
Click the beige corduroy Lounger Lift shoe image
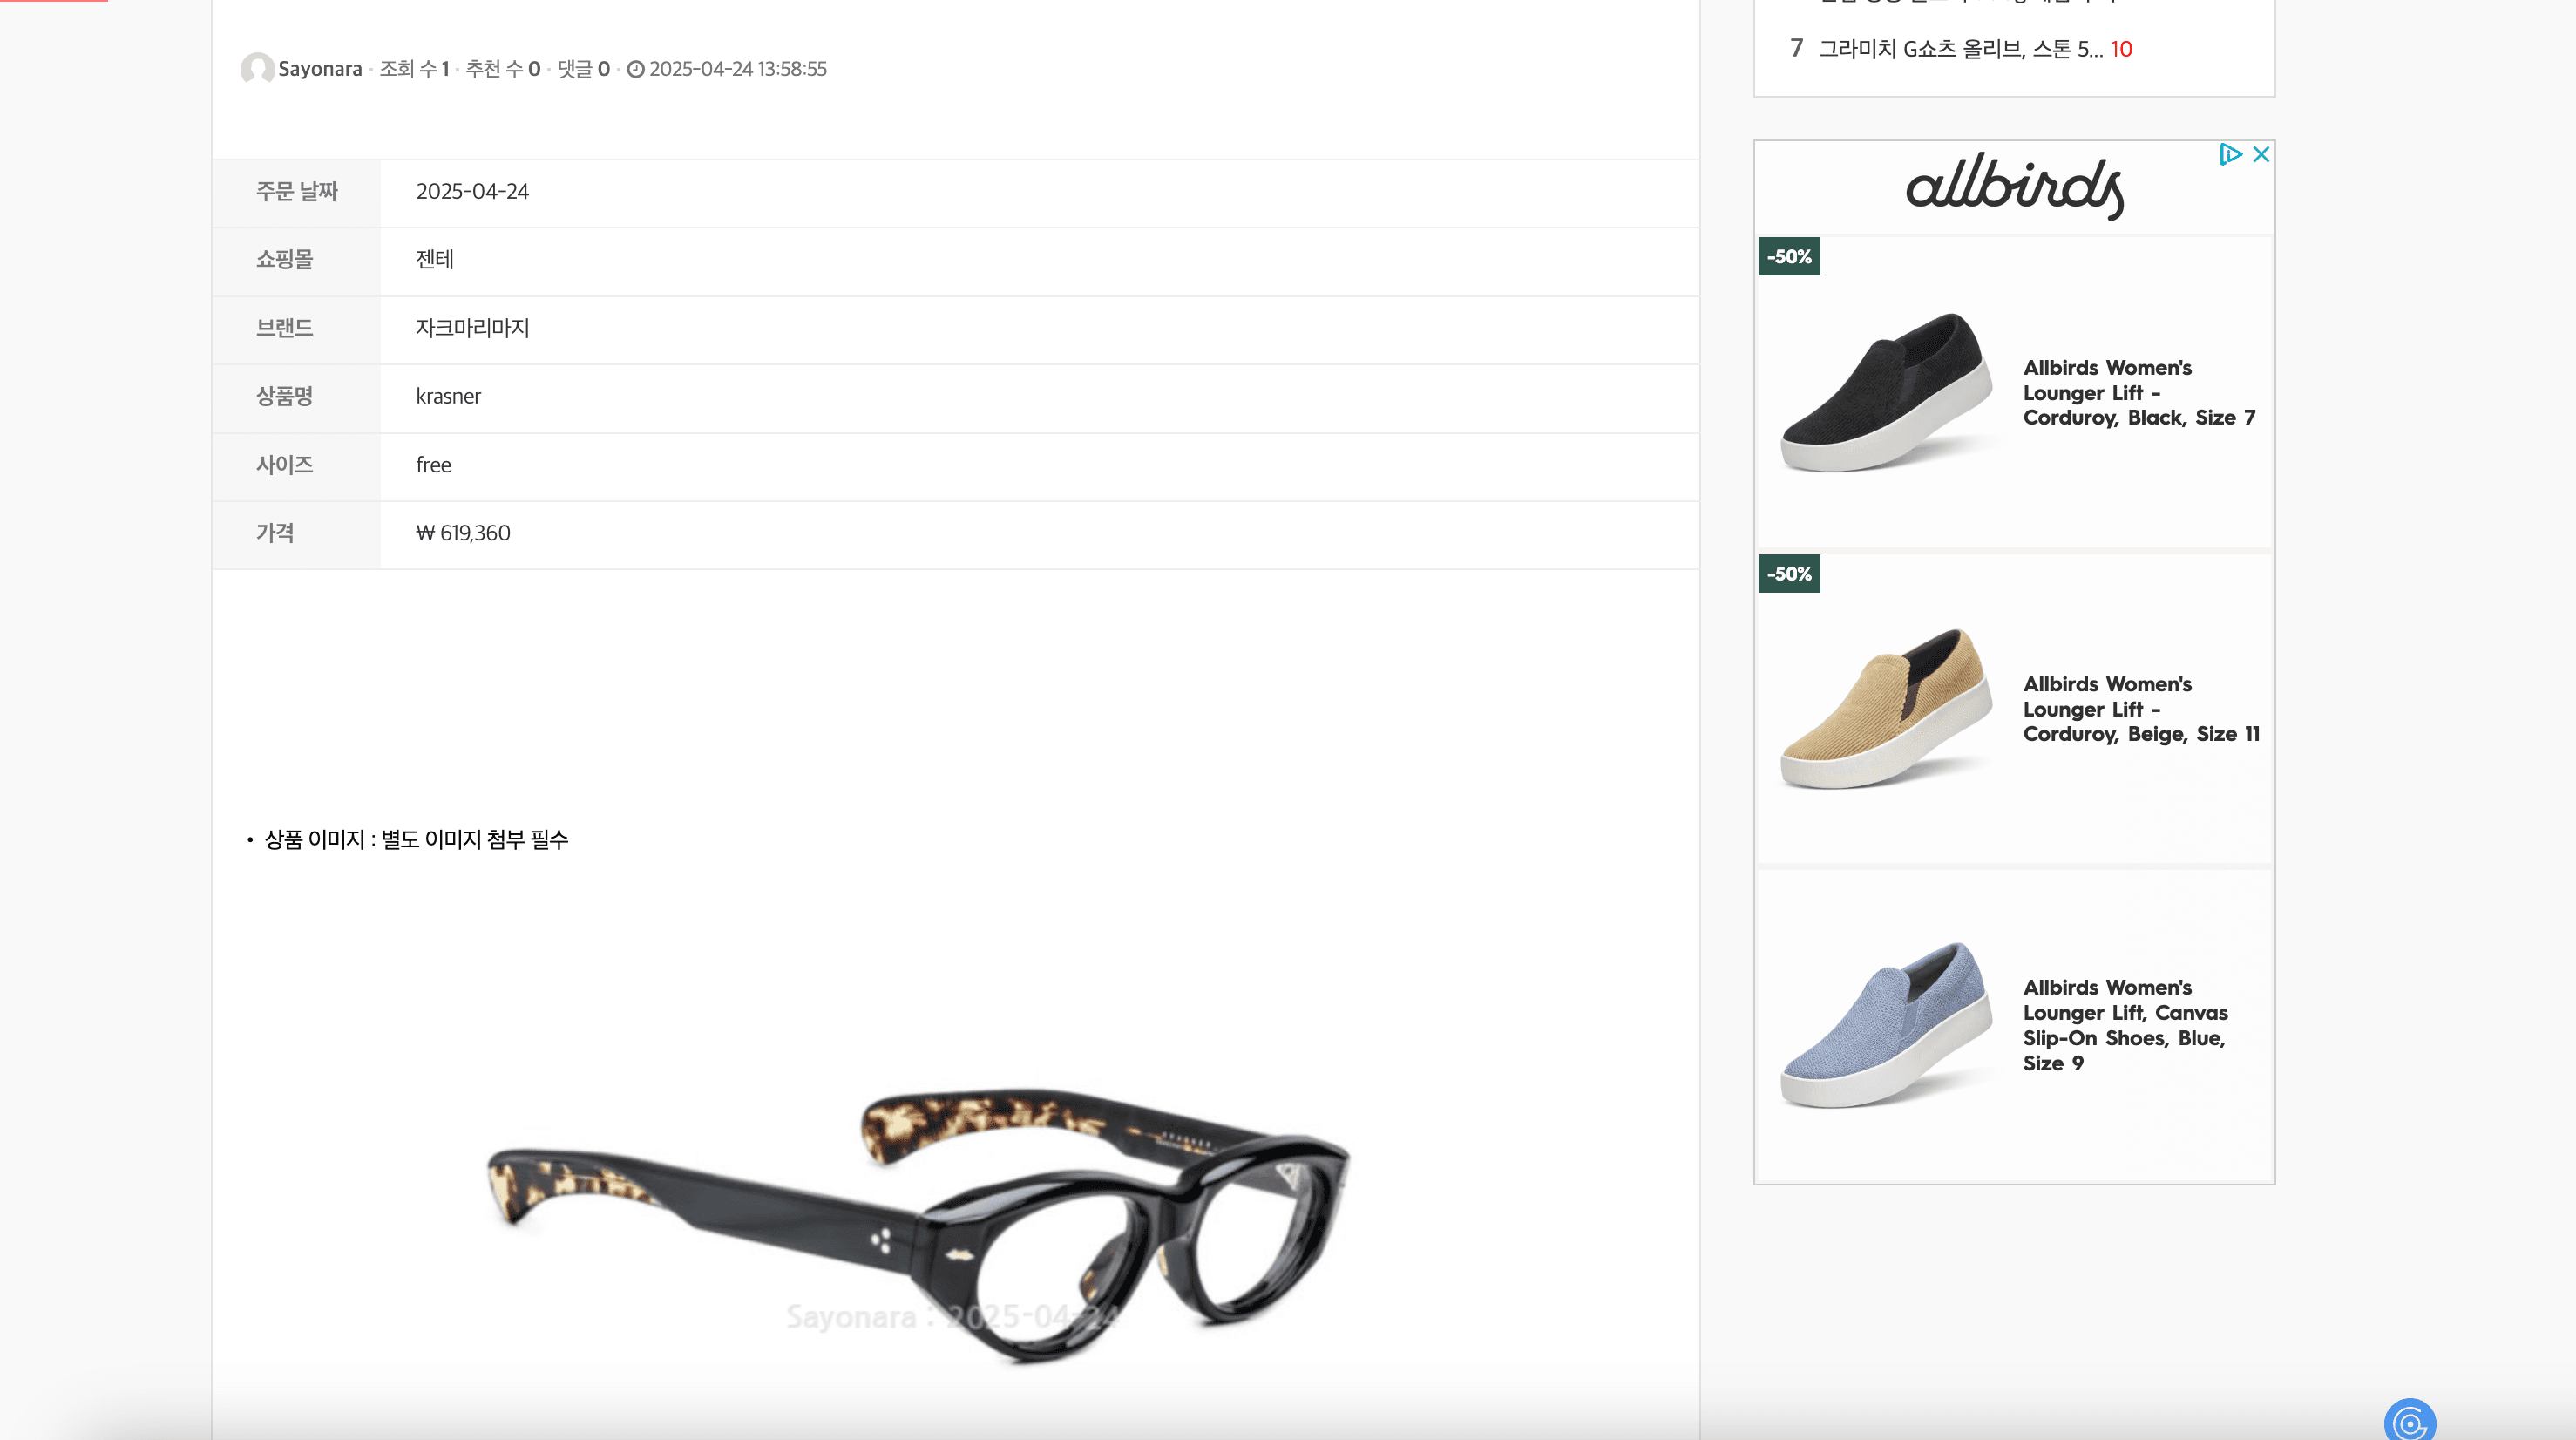1887,709
